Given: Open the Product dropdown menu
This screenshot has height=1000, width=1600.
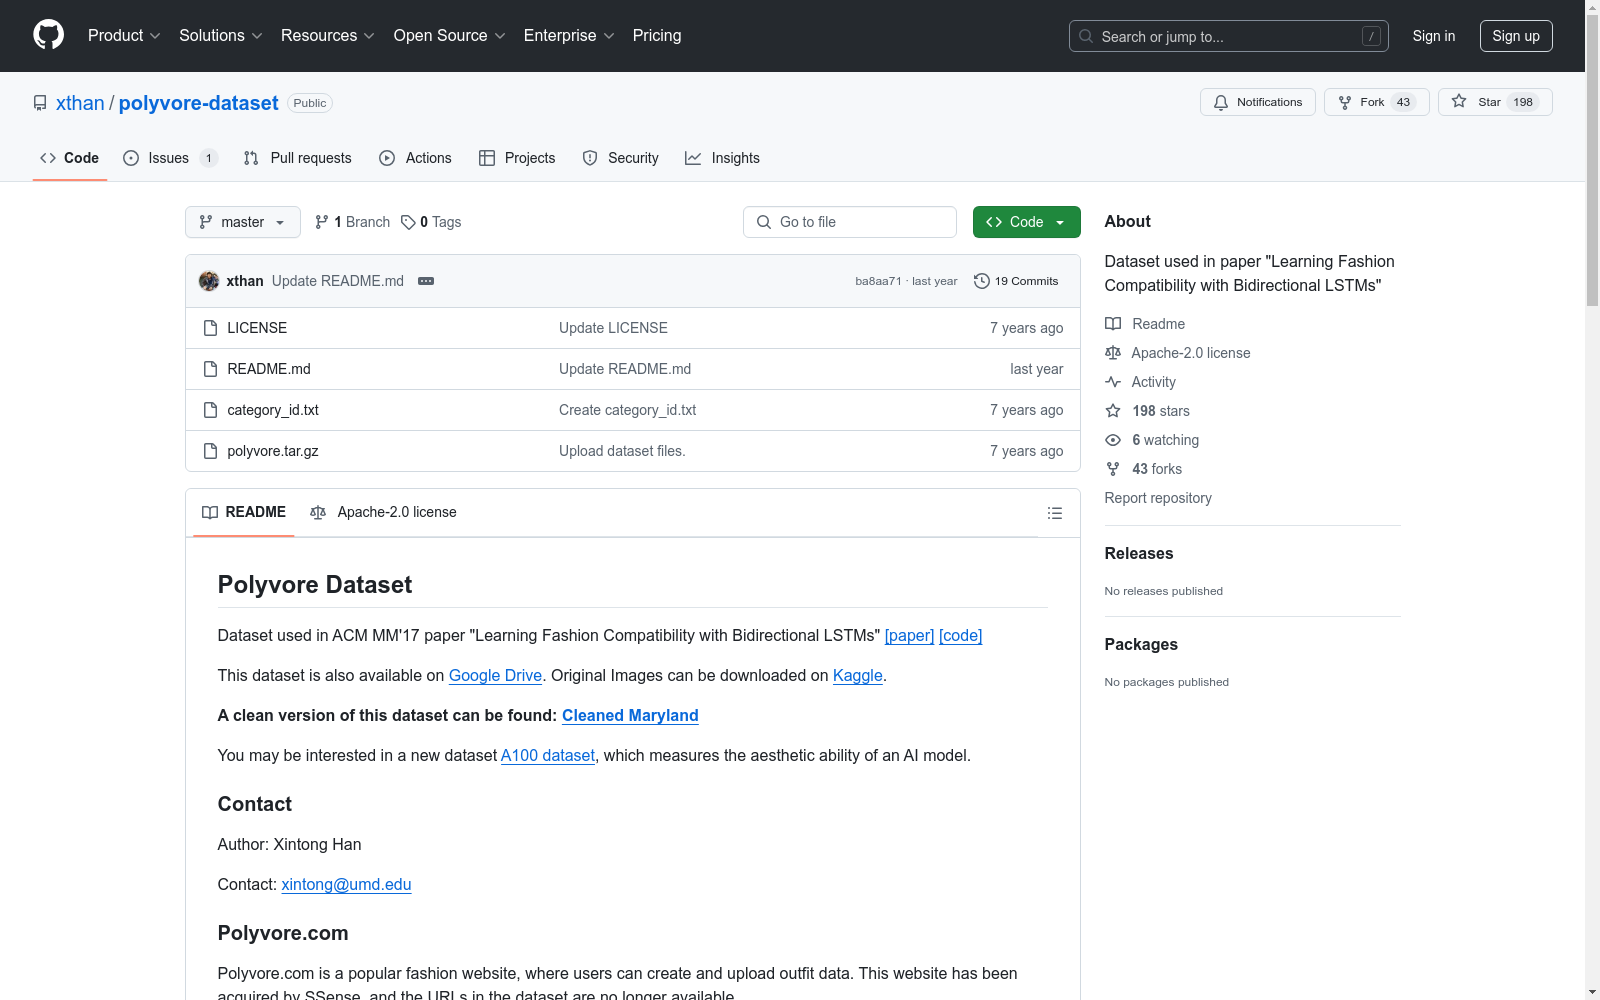Looking at the screenshot, I should 124,35.
